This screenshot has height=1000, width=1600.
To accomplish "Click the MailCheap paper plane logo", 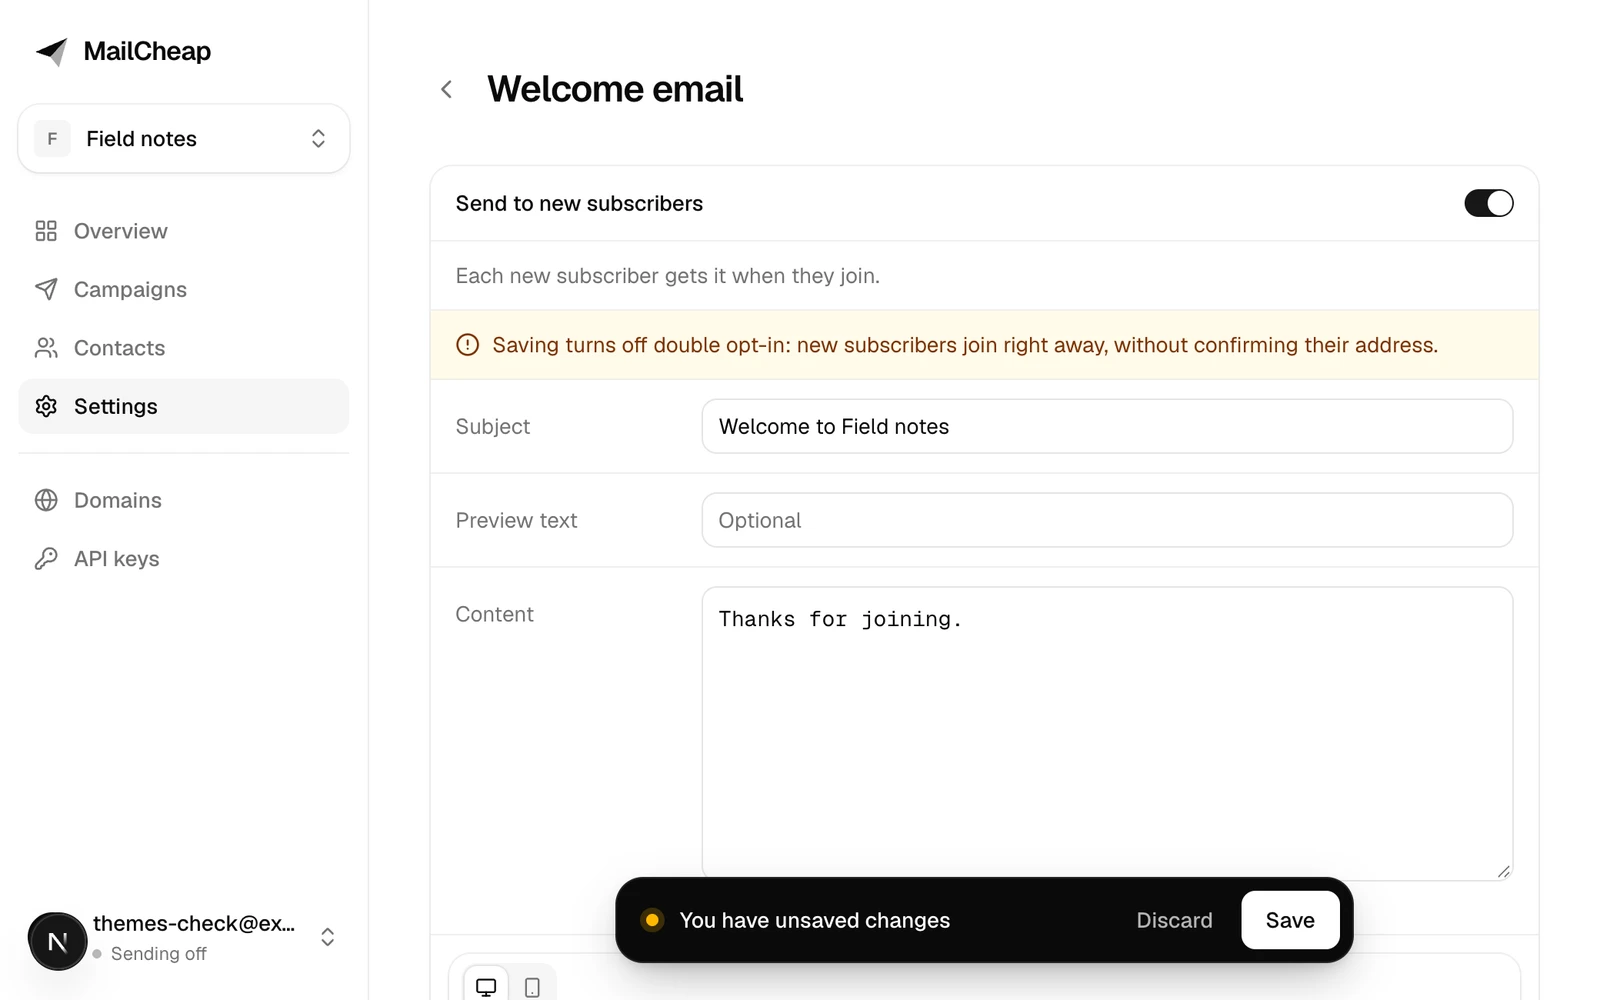I will coord(51,51).
